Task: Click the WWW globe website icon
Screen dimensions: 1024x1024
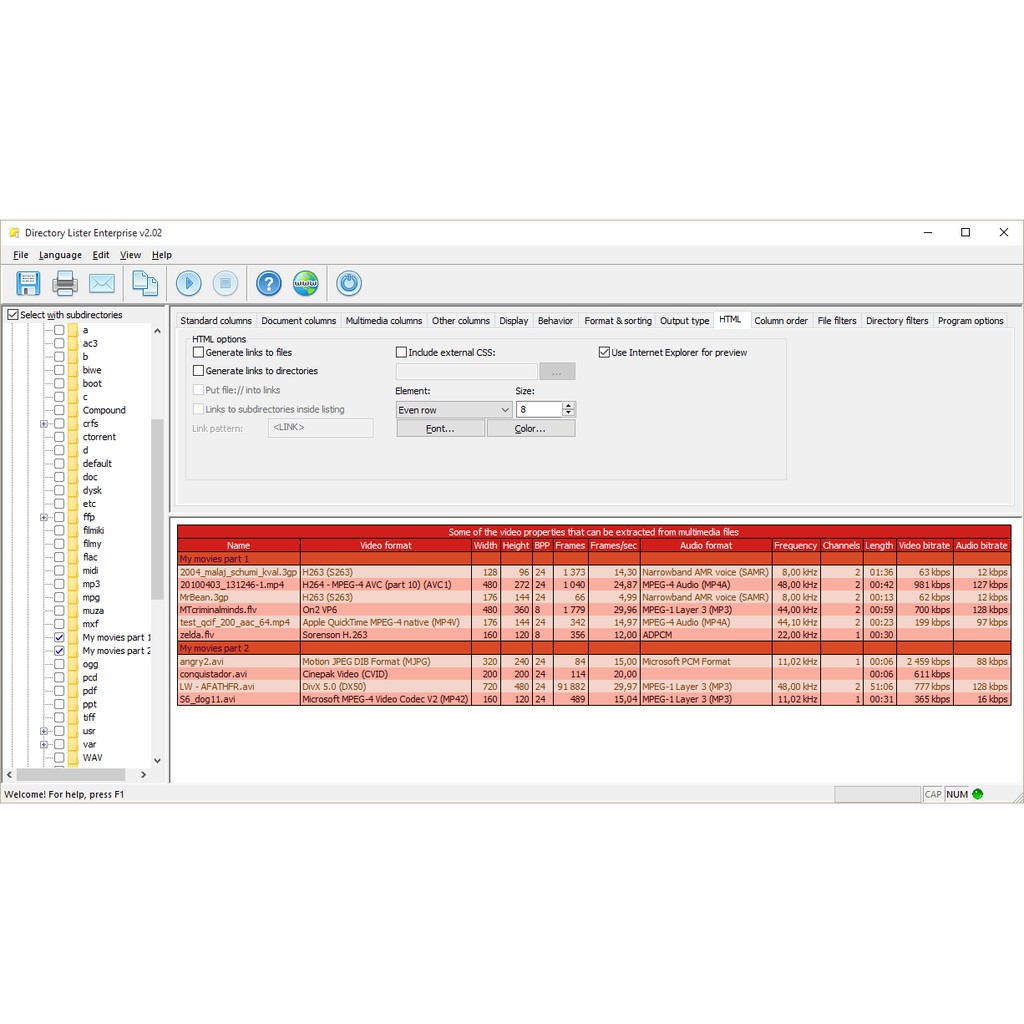Action: click(x=306, y=283)
